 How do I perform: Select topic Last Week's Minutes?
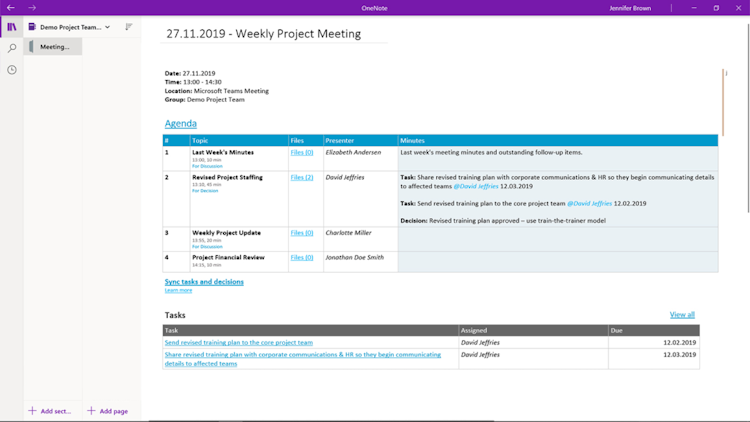point(223,152)
